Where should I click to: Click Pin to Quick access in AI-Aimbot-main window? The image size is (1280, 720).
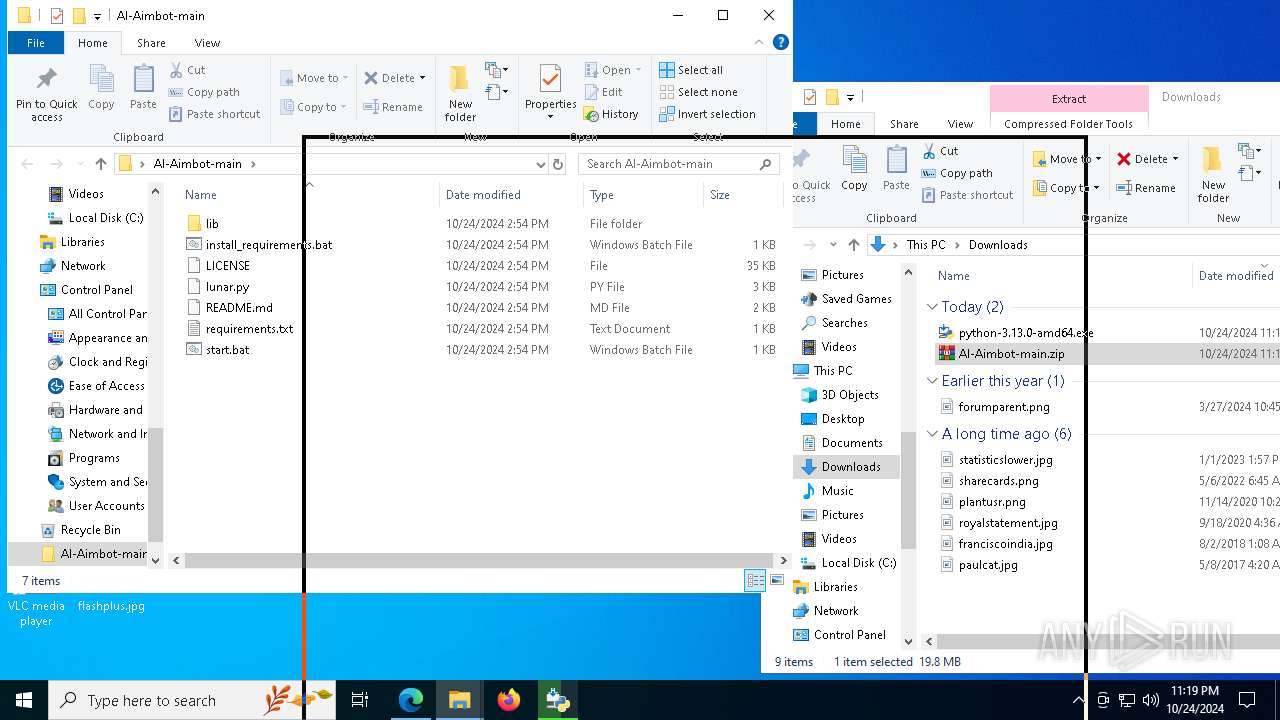(46, 96)
